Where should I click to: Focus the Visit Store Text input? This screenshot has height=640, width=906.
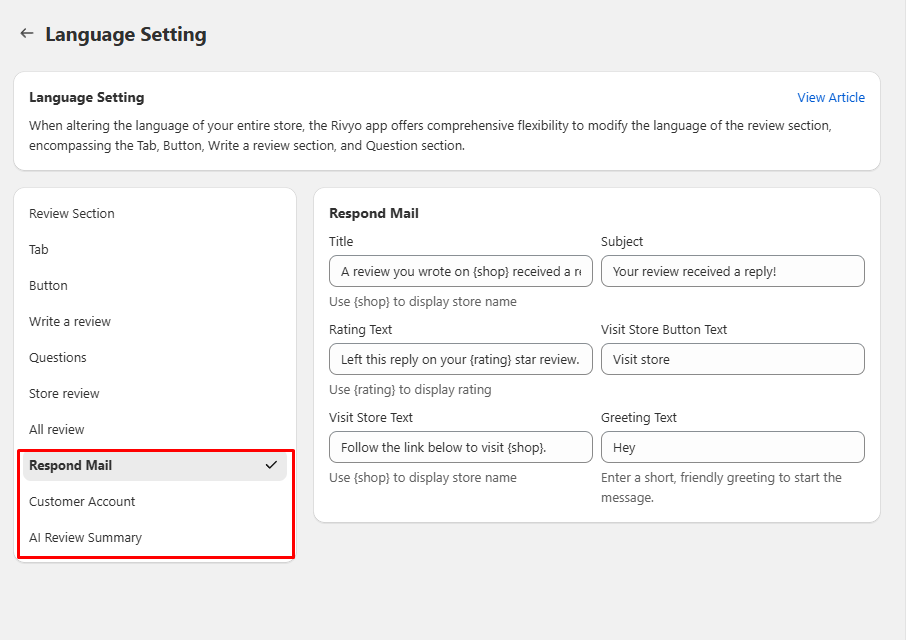point(460,447)
